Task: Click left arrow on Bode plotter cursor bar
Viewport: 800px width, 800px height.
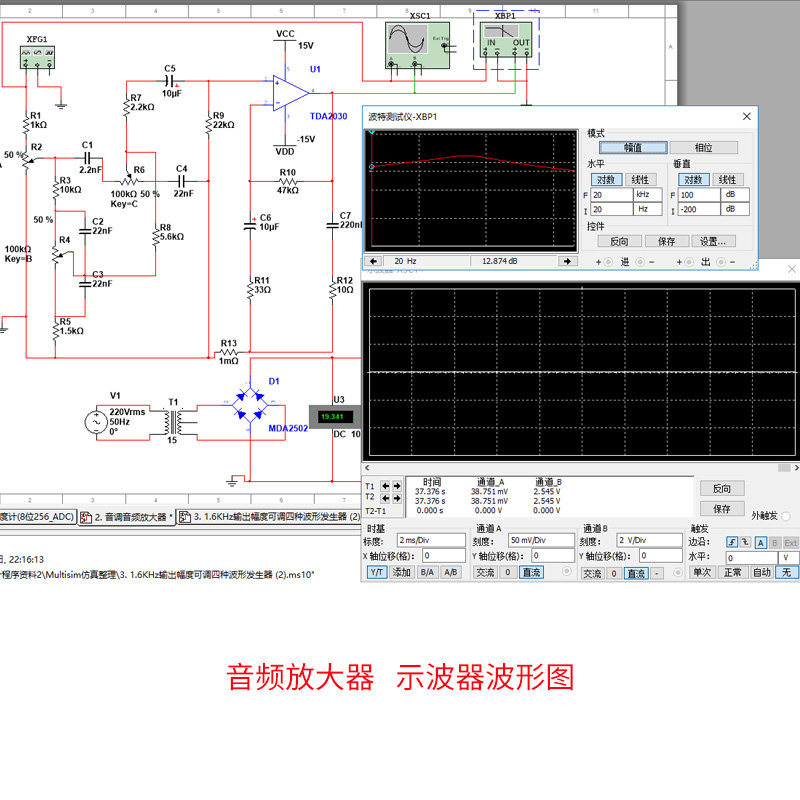Action: coord(373,261)
